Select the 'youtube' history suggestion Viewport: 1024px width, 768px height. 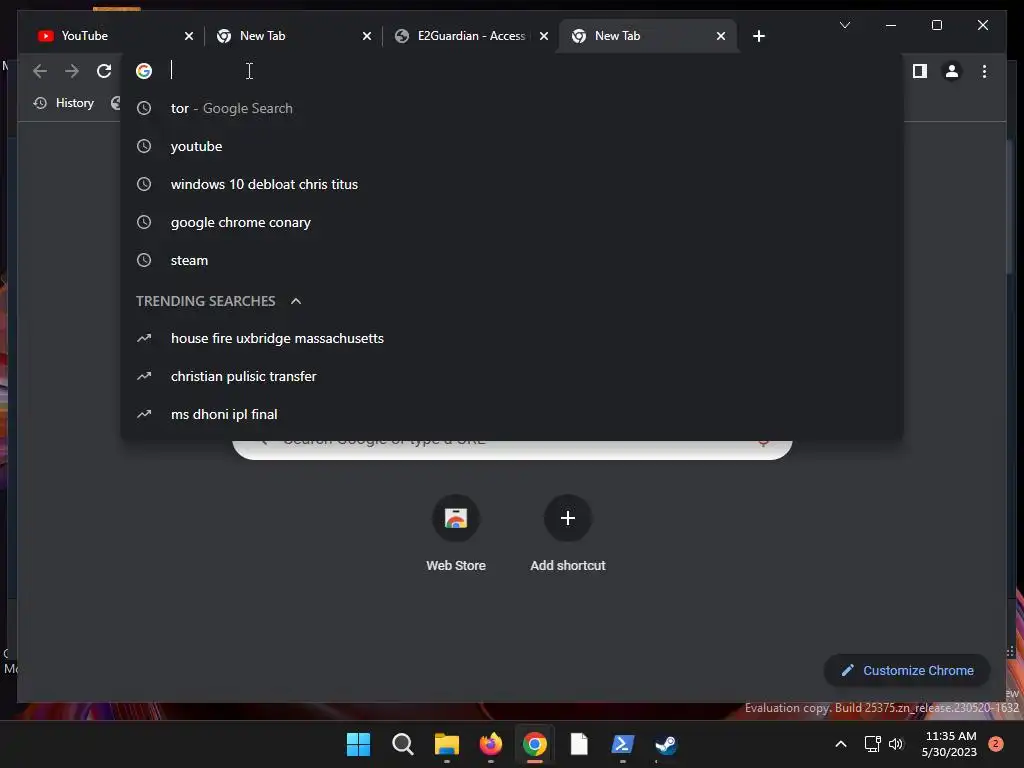click(x=511, y=146)
